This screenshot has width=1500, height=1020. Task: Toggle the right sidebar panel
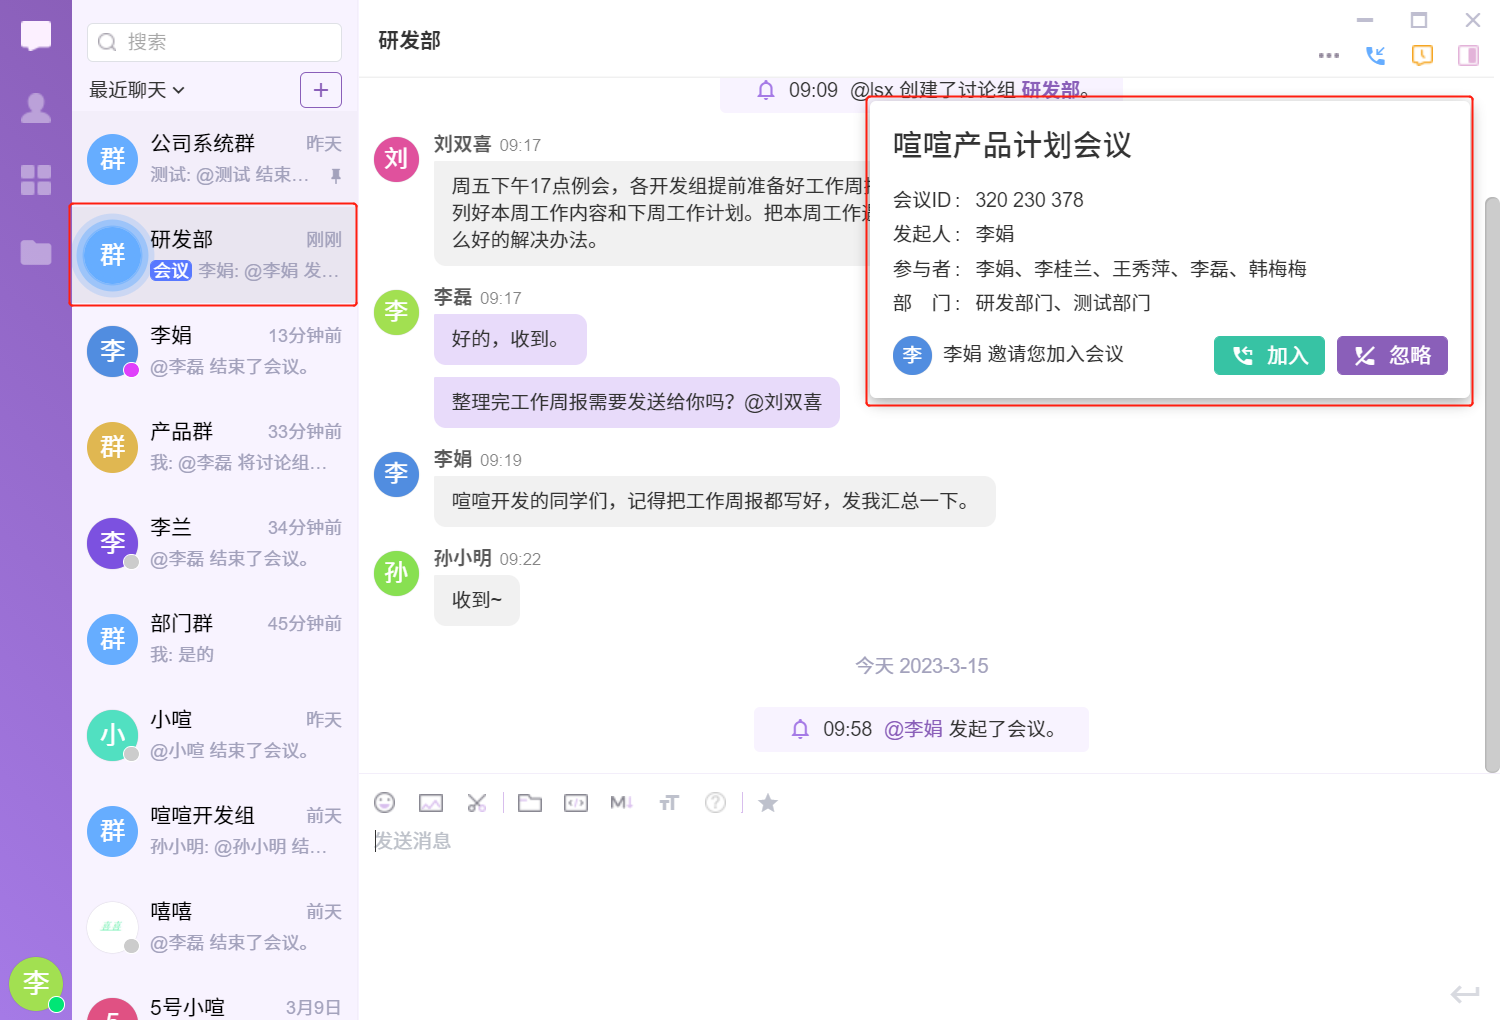1468,56
